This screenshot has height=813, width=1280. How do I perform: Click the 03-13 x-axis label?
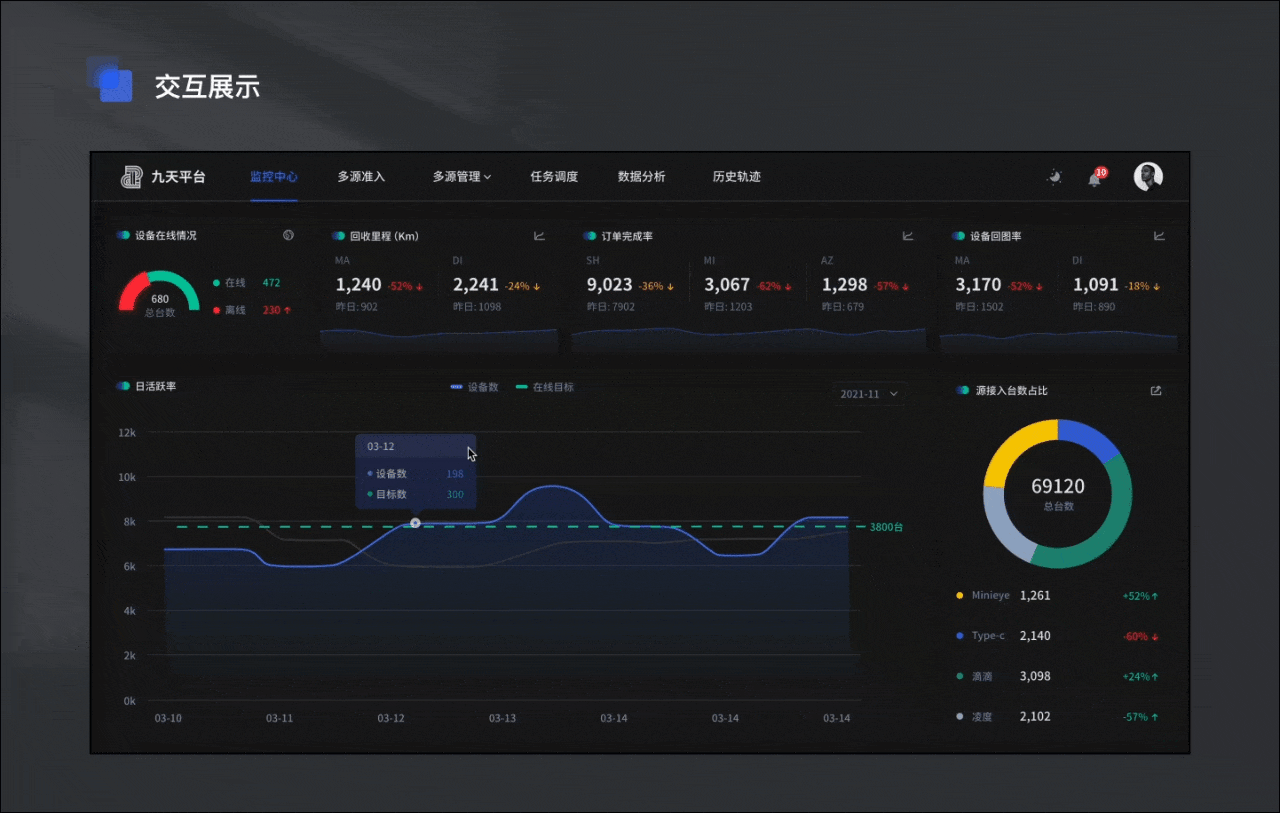pyautogui.click(x=502, y=718)
